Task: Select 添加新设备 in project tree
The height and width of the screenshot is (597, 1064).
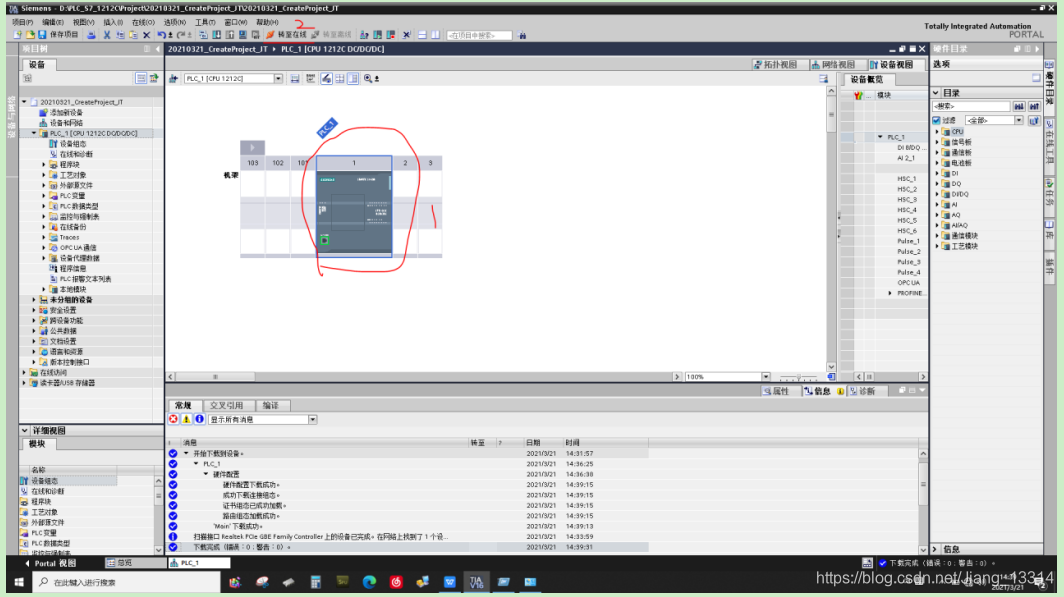Action: [x=66, y=113]
